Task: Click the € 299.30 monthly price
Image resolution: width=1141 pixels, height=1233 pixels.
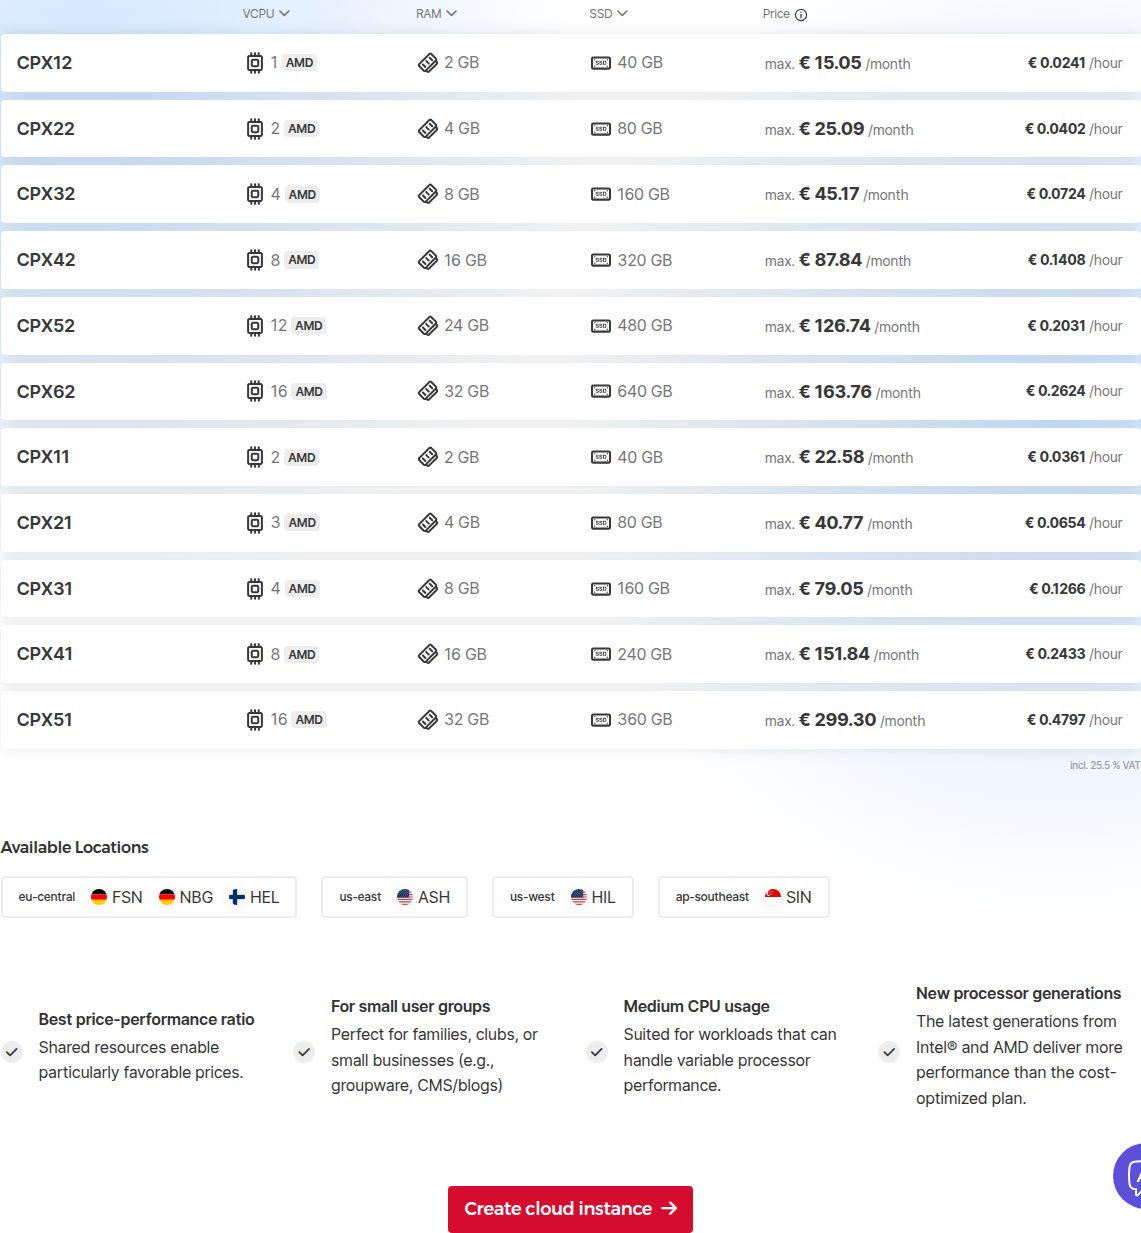Action: pos(838,720)
